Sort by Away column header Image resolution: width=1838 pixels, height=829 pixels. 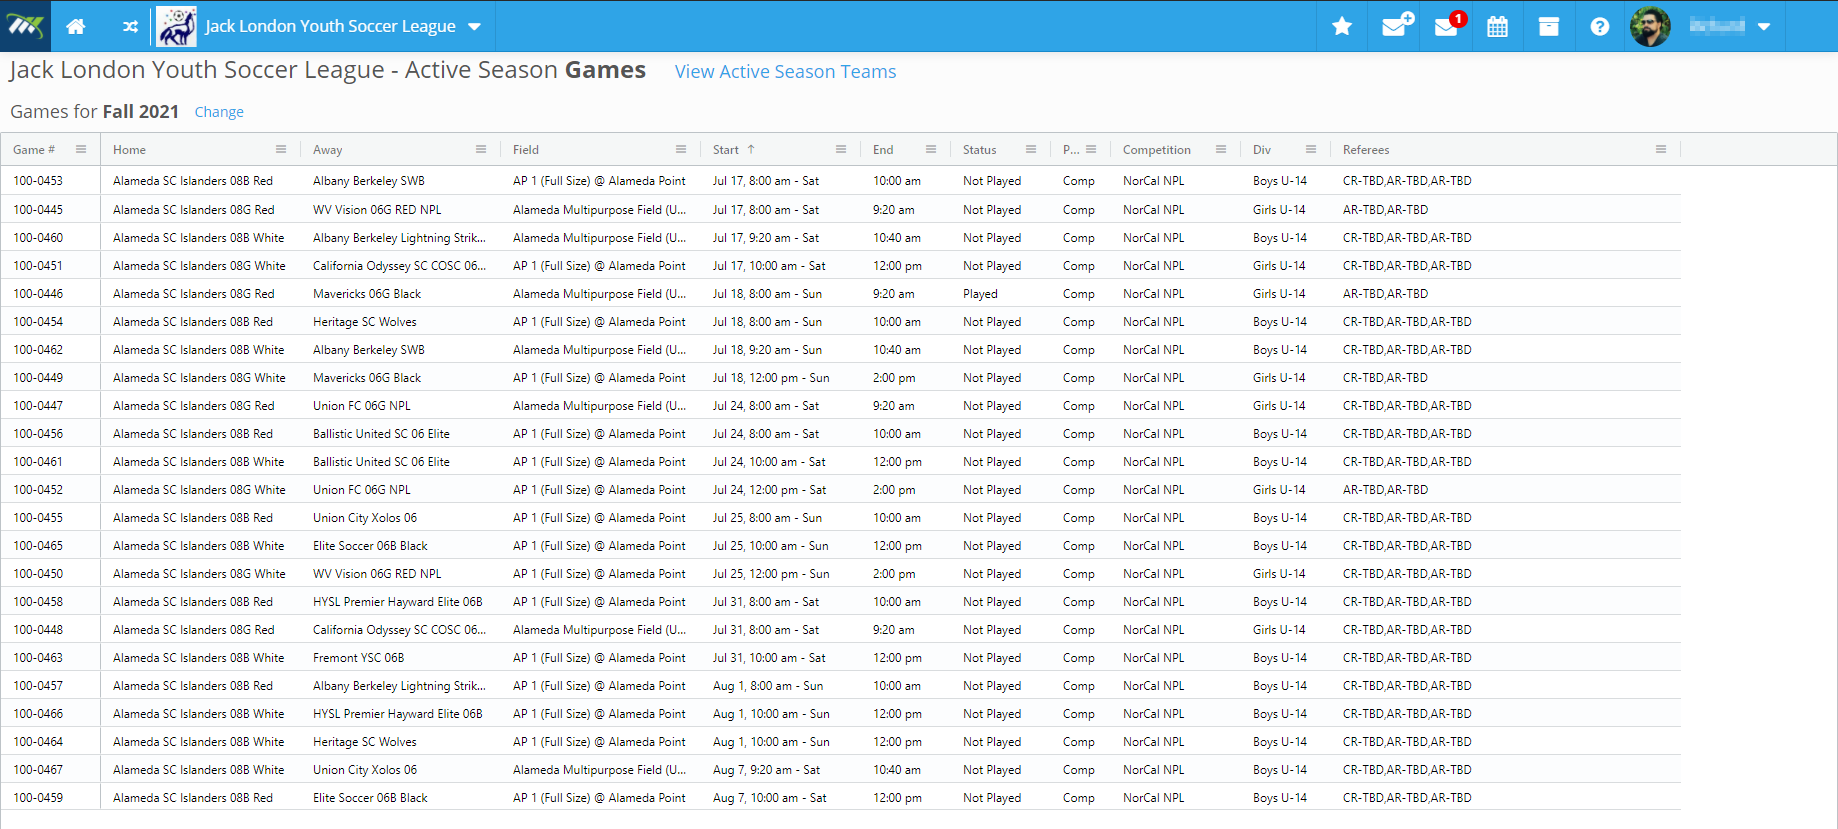point(327,150)
